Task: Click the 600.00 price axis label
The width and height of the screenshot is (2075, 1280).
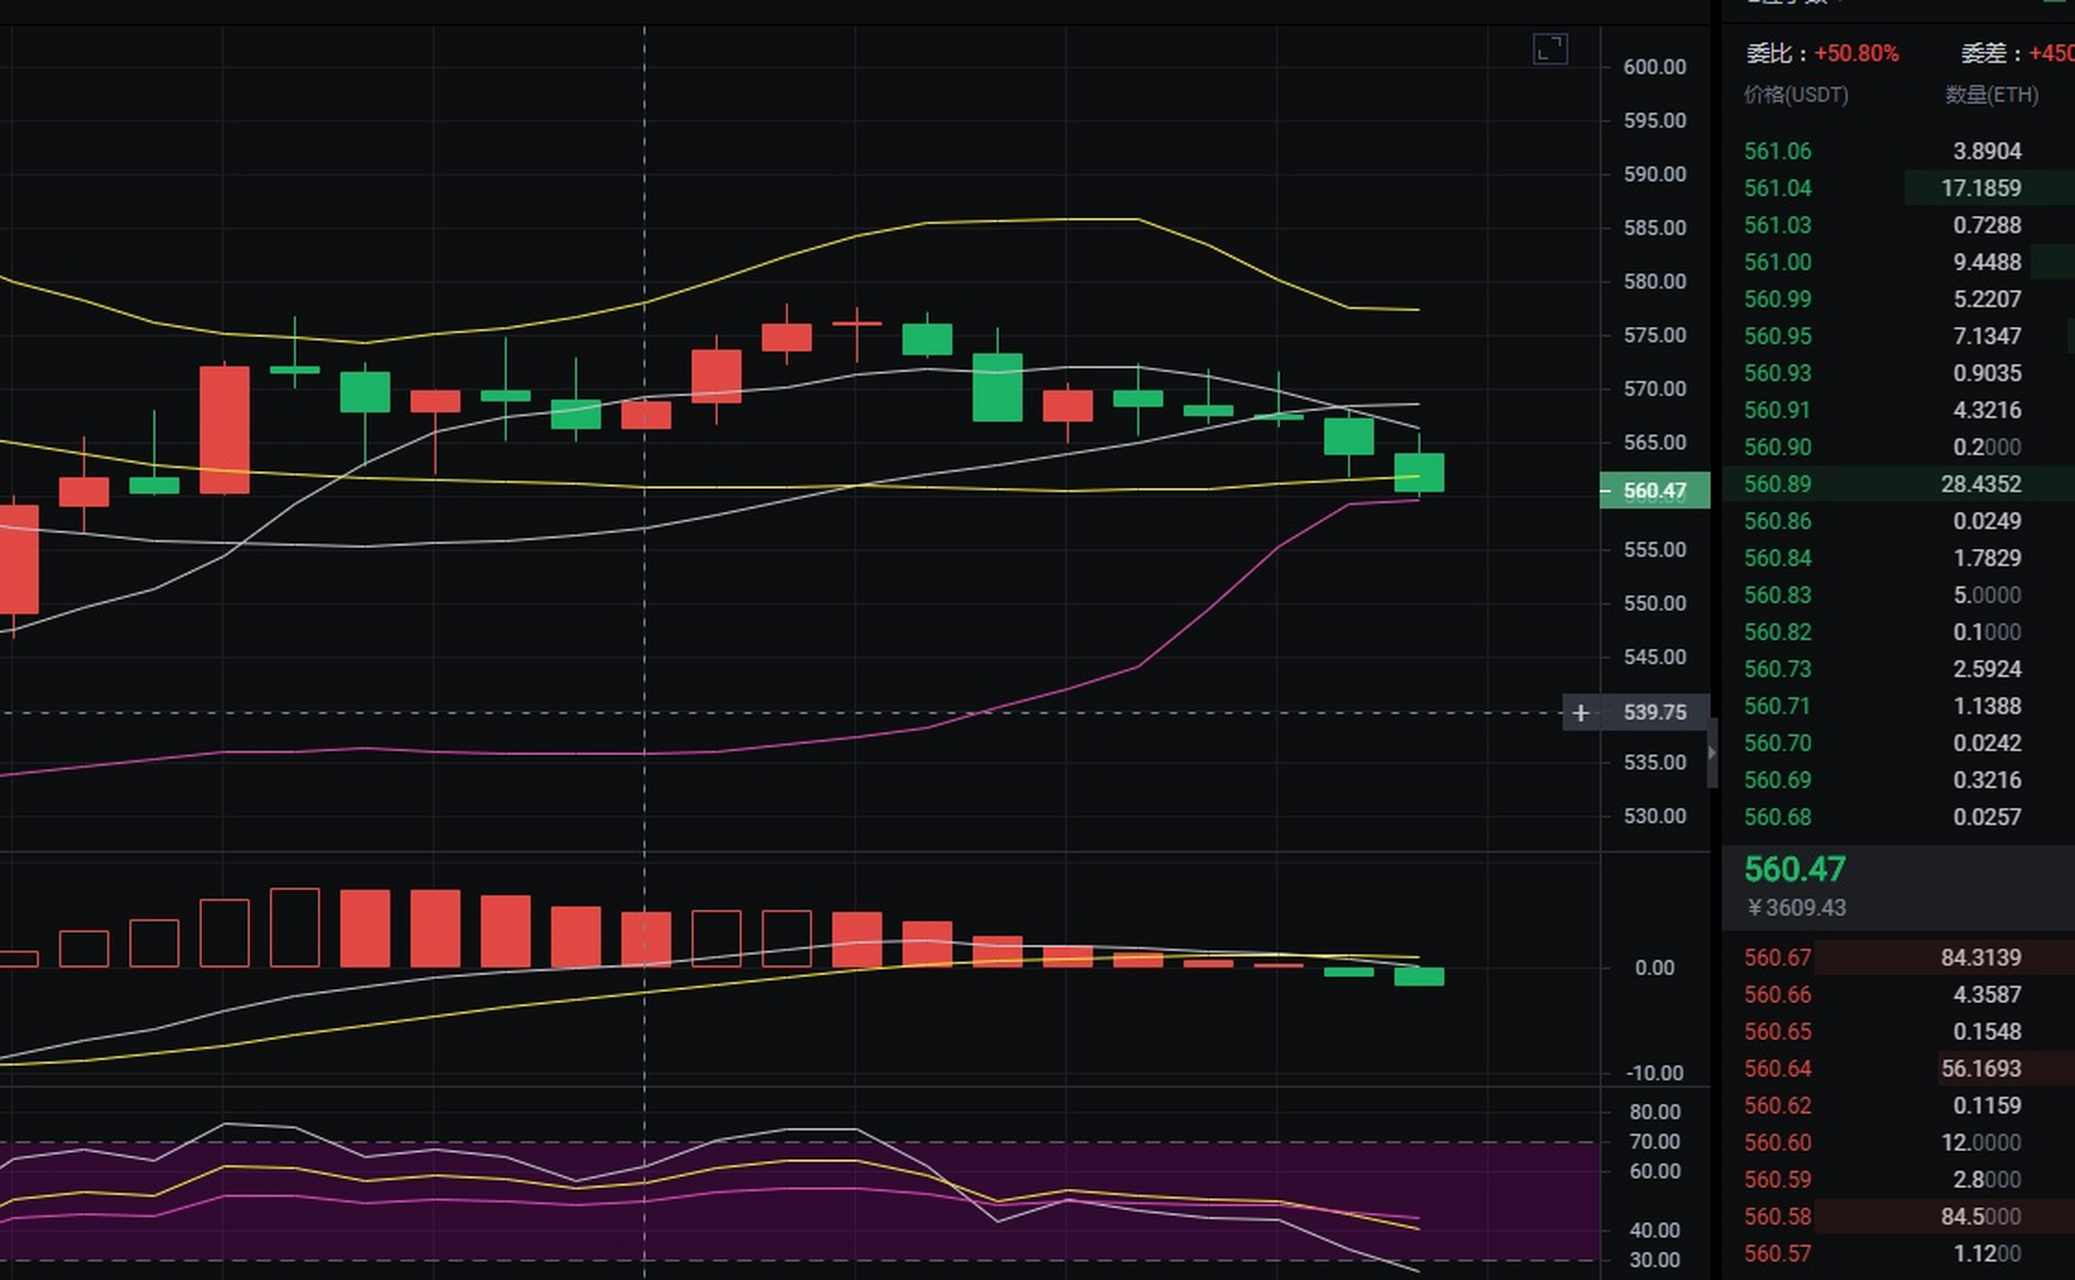Action: point(1655,67)
